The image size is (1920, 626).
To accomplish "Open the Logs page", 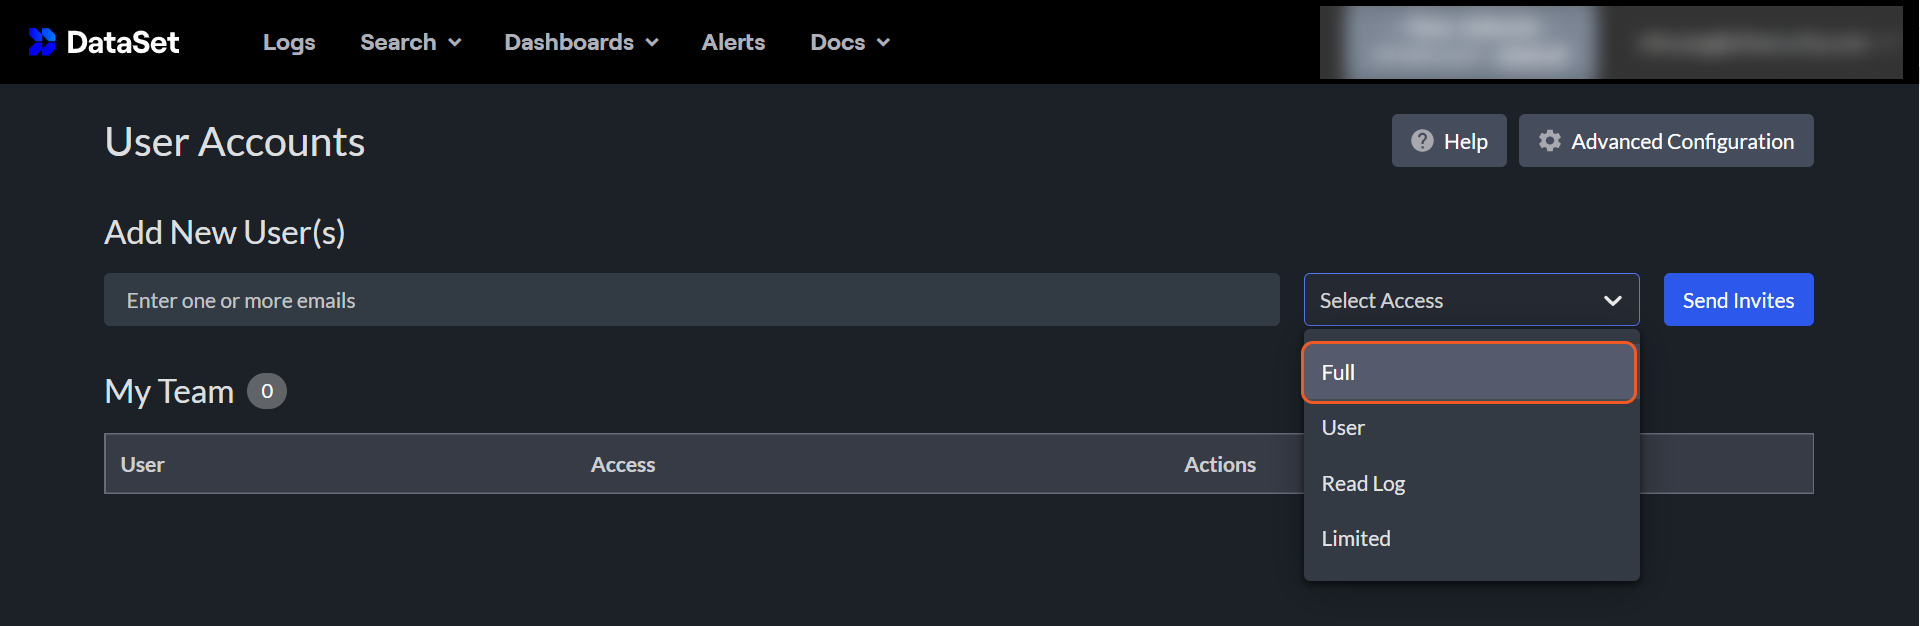I will point(289,42).
